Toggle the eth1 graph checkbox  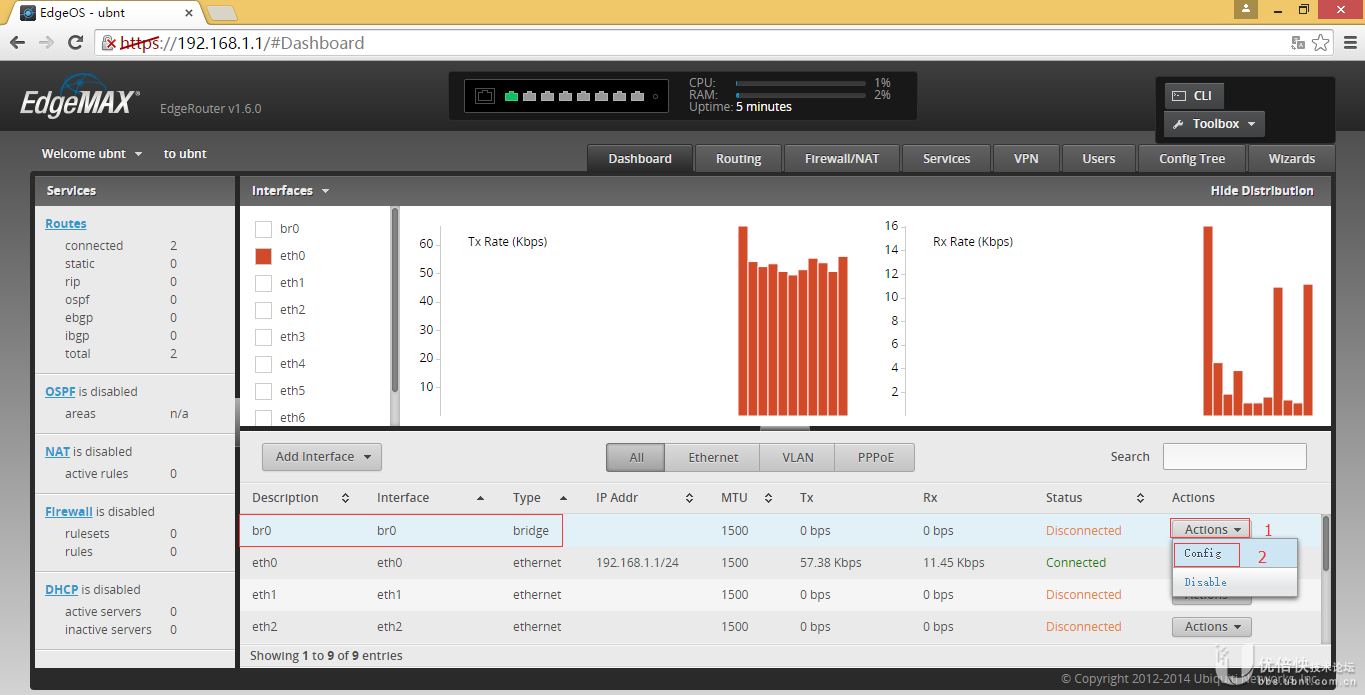point(264,283)
